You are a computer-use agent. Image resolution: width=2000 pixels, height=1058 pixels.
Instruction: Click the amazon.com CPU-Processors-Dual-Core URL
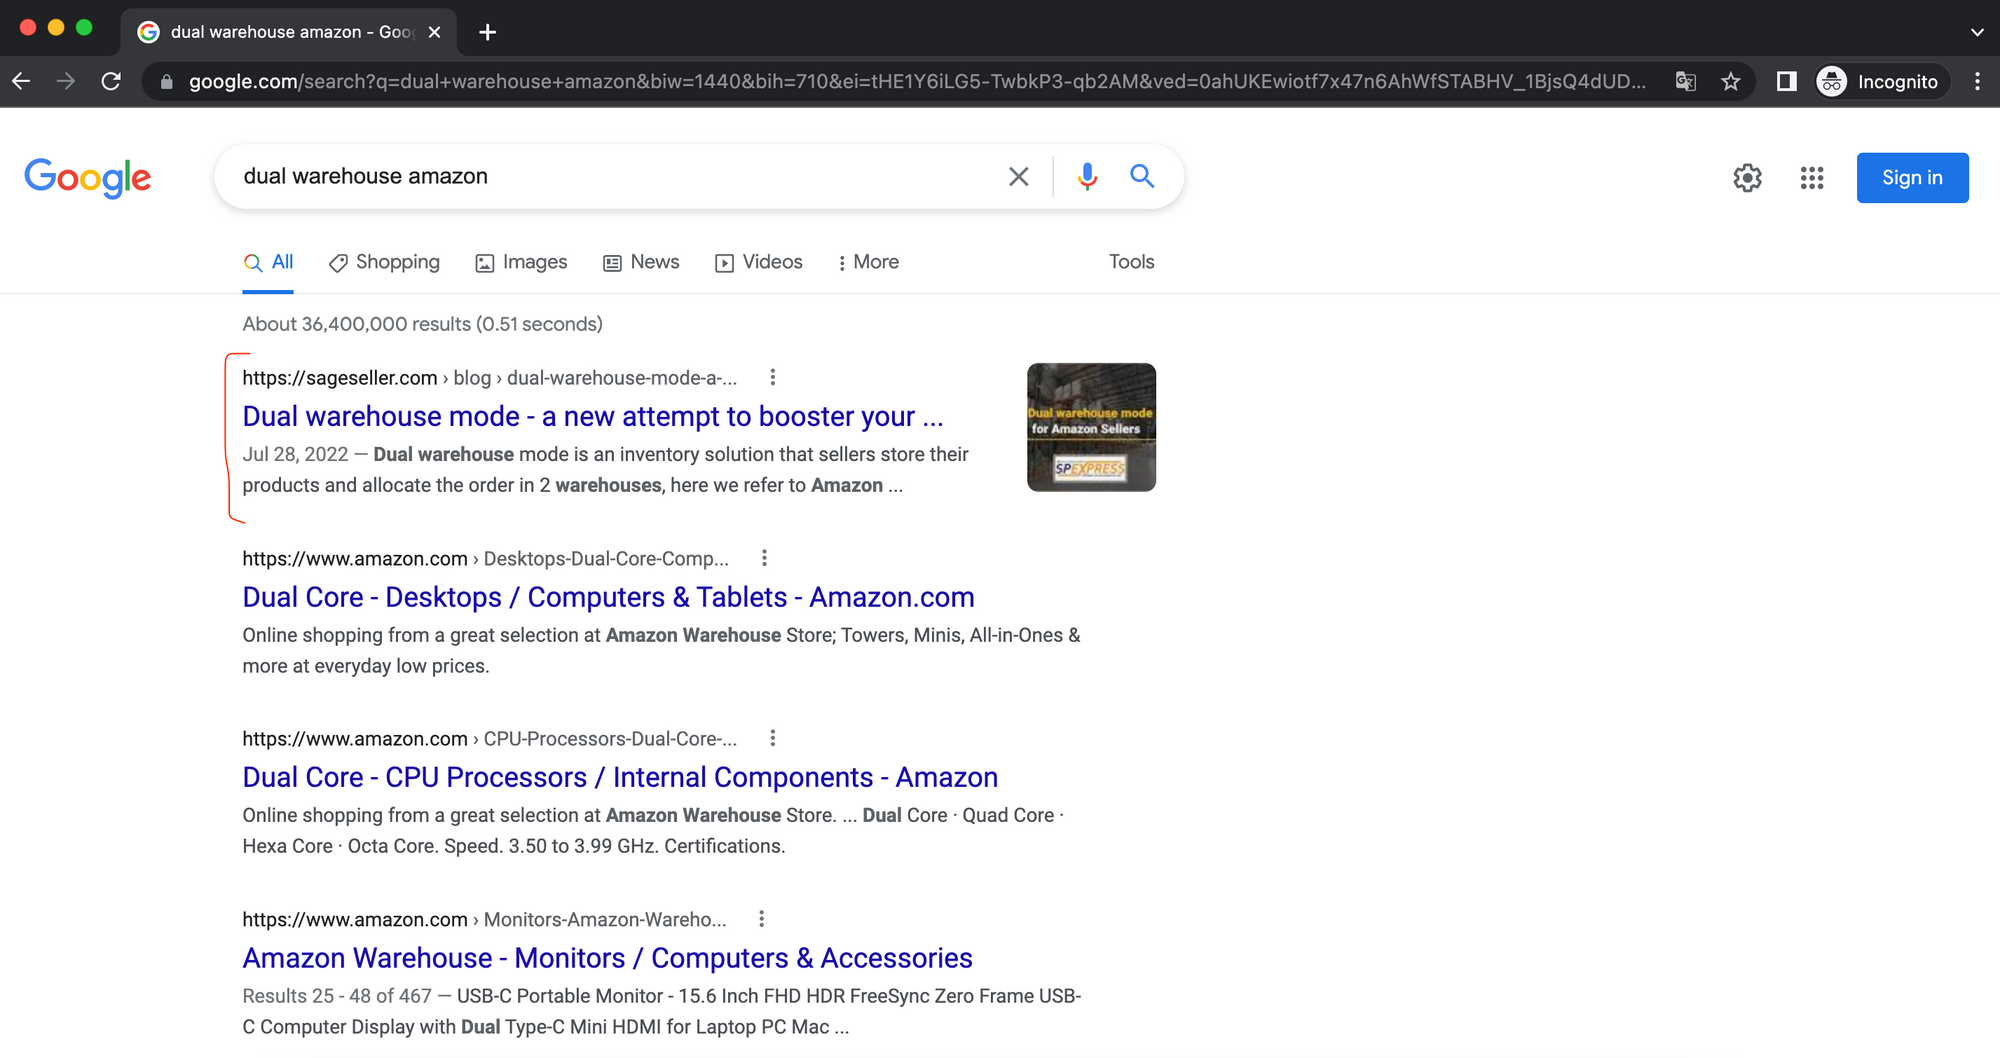pos(489,739)
